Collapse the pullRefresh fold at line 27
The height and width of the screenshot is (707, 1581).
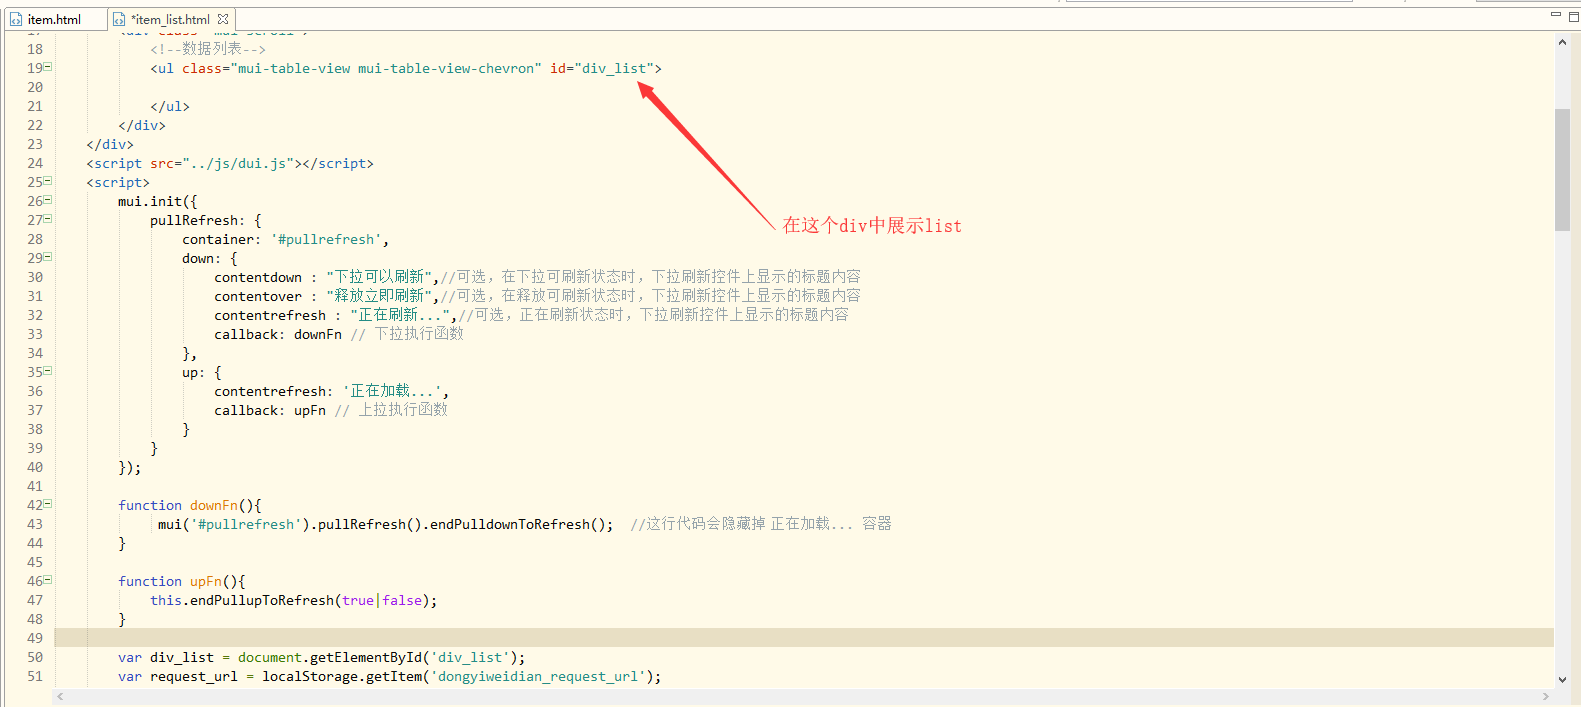[x=48, y=219]
